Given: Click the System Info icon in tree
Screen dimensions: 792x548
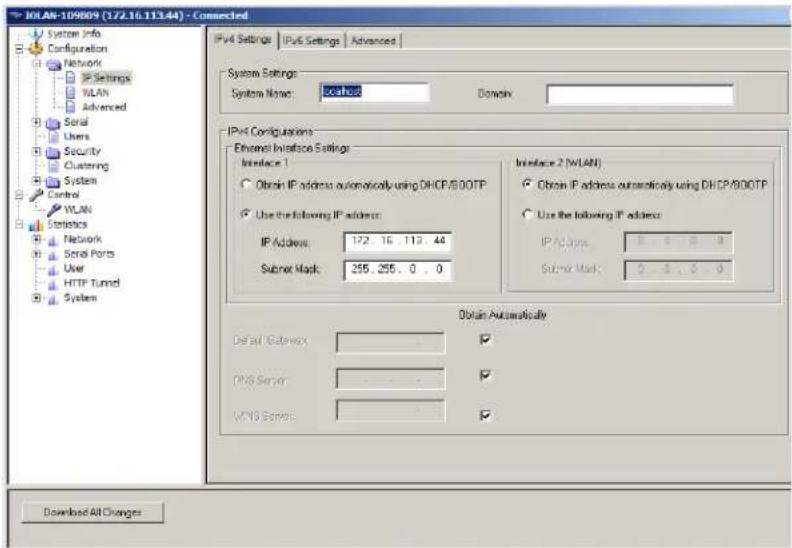Looking at the screenshot, I should coord(36,34).
